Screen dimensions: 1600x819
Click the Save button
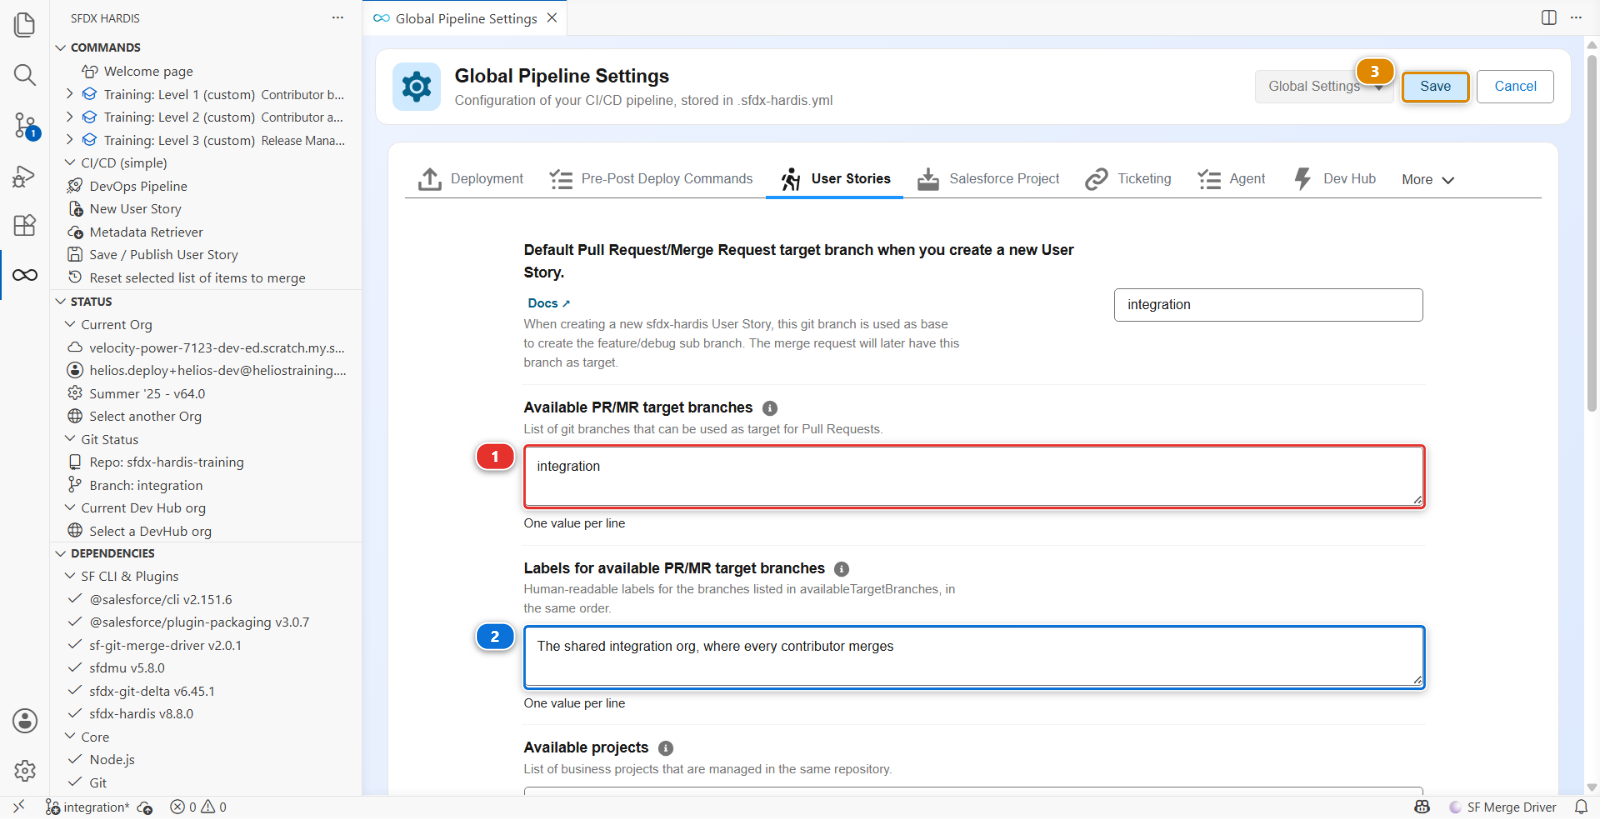tap(1435, 87)
